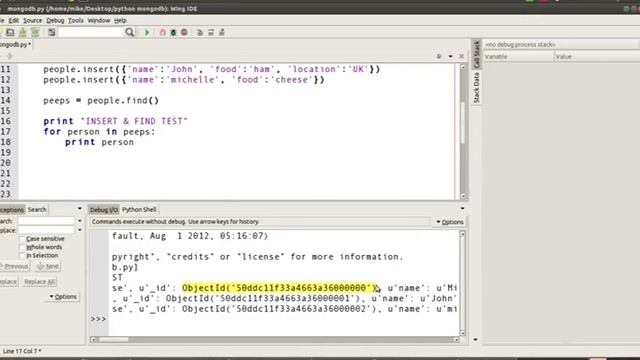640x360 pixels.
Task: Open the Search panel Options dropdown
Action: (x=63, y=297)
